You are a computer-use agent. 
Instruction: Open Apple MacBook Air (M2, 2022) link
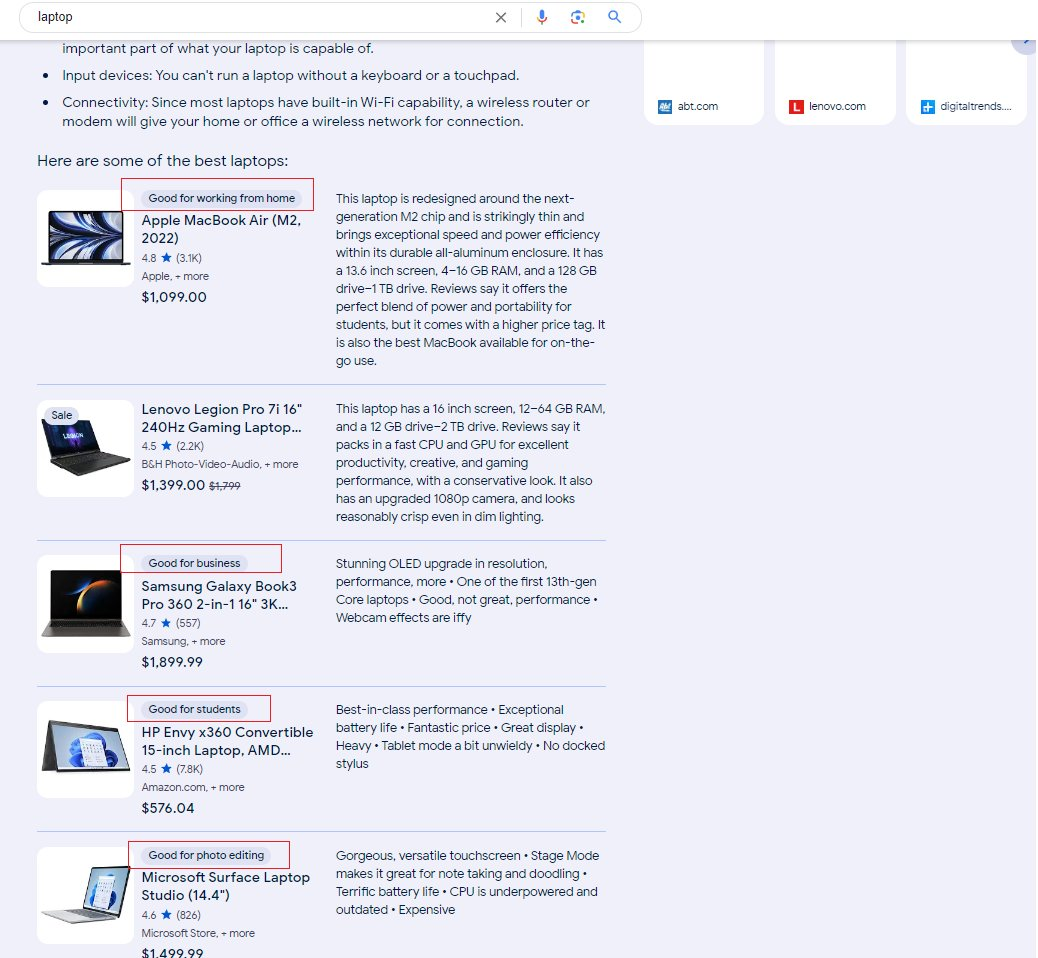point(220,229)
